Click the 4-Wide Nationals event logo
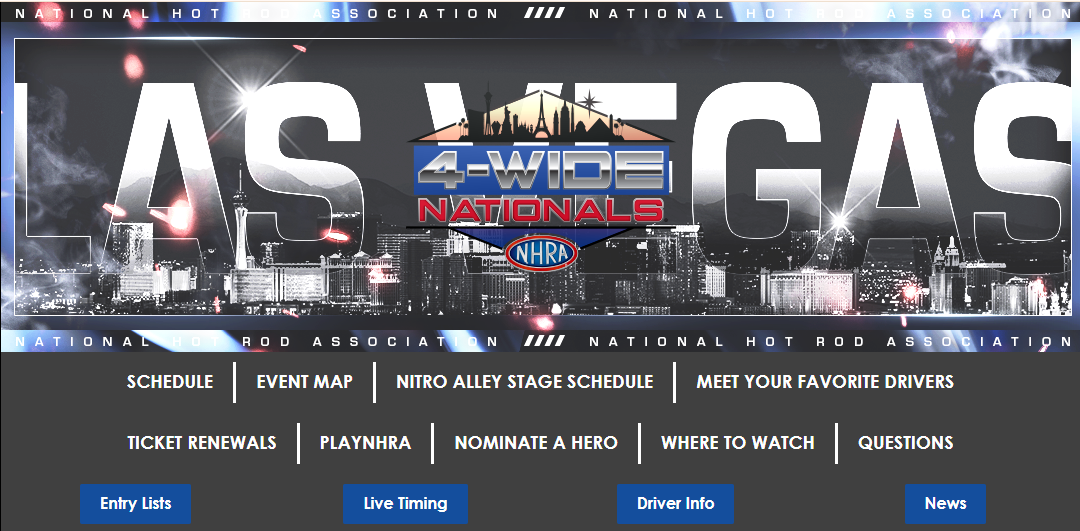The height and width of the screenshot is (531, 1080). (540, 179)
